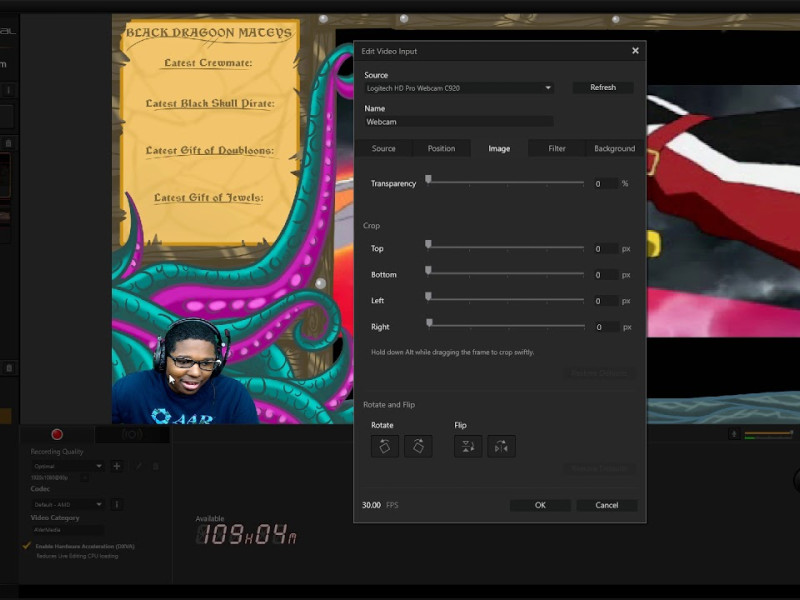800x600 pixels.
Task: Confirm changes with OK button
Action: click(540, 505)
